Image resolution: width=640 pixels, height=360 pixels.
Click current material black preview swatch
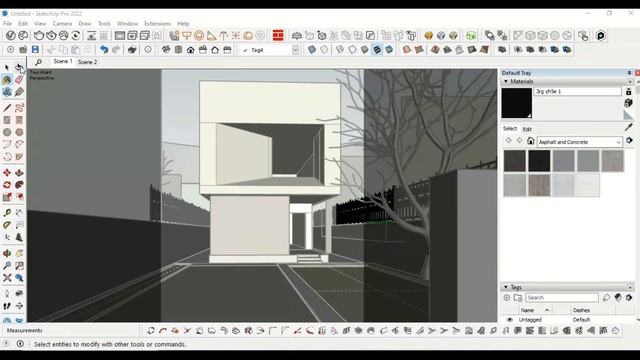click(x=516, y=103)
